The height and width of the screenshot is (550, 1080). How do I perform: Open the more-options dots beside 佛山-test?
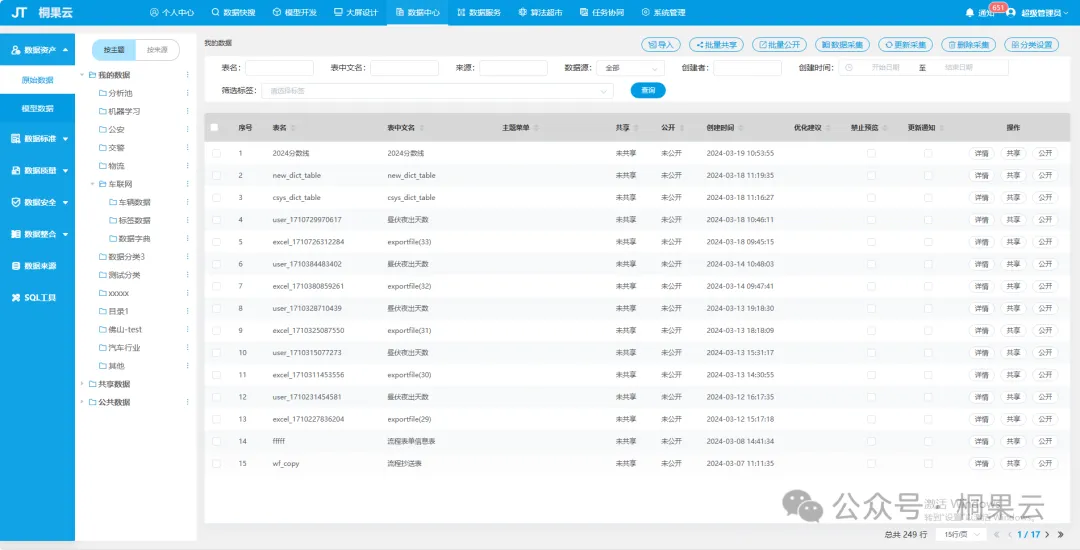tap(187, 329)
